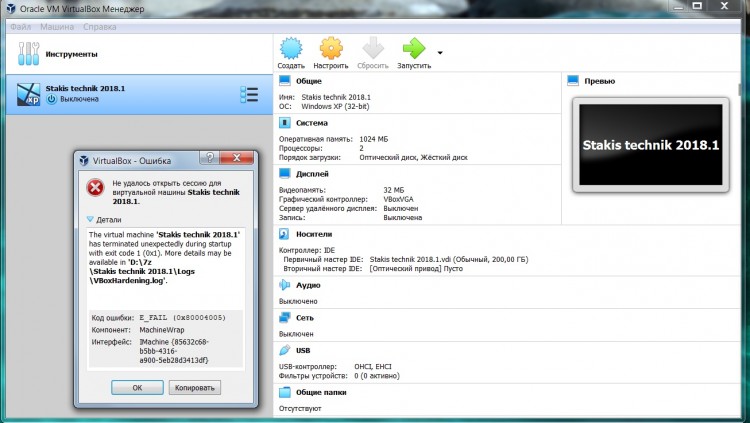Screen dimensions: 750x423
Task: Click the Копировать button
Action: 194,387
